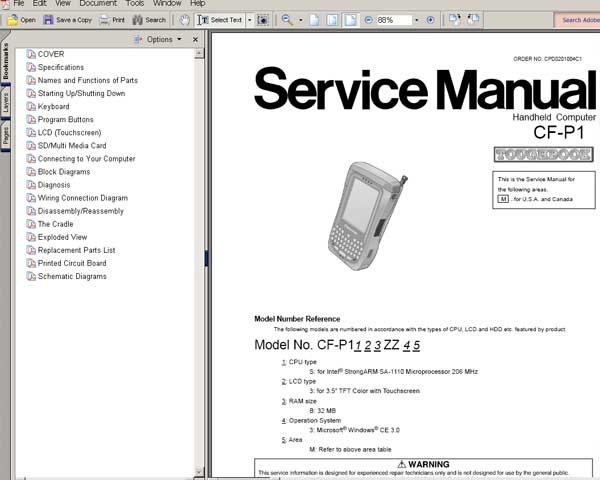The width and height of the screenshot is (600, 480).
Task: Select the Snapshot camera tool
Action: (x=262, y=20)
